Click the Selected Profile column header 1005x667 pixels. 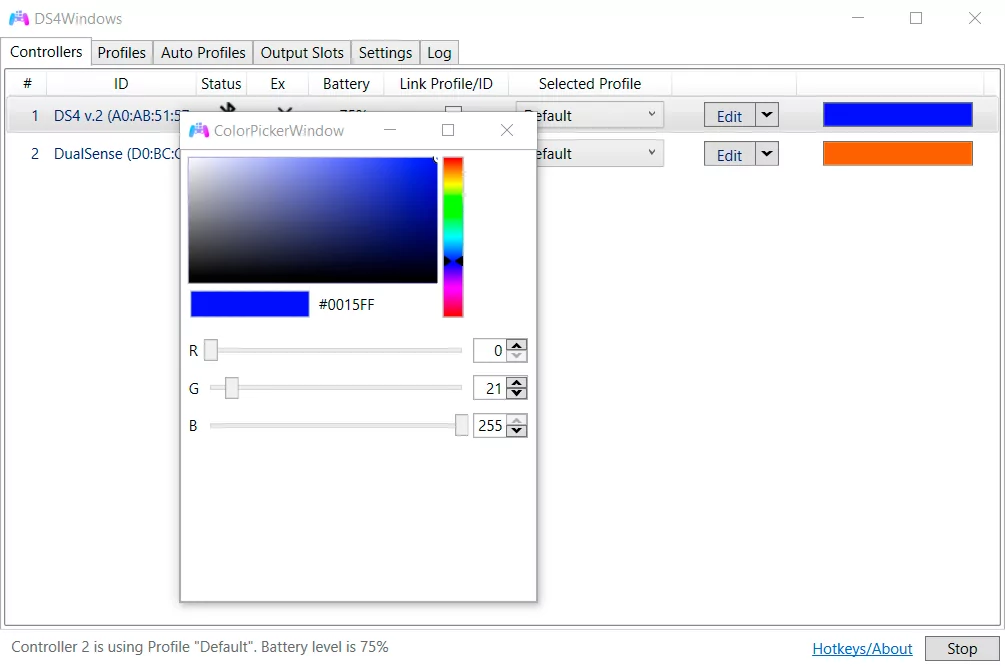click(590, 83)
